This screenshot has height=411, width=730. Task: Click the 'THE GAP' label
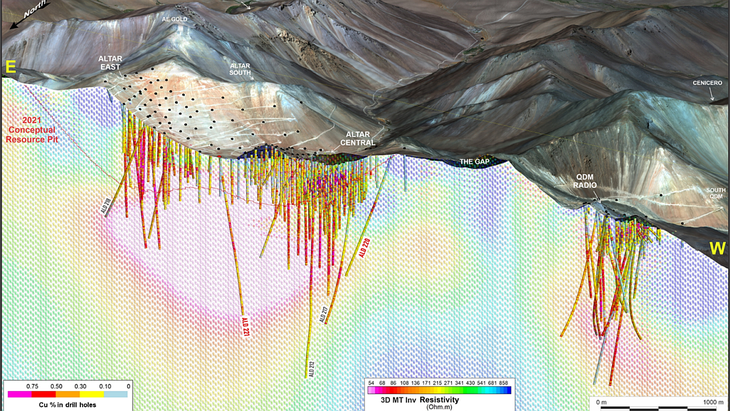(x=474, y=162)
